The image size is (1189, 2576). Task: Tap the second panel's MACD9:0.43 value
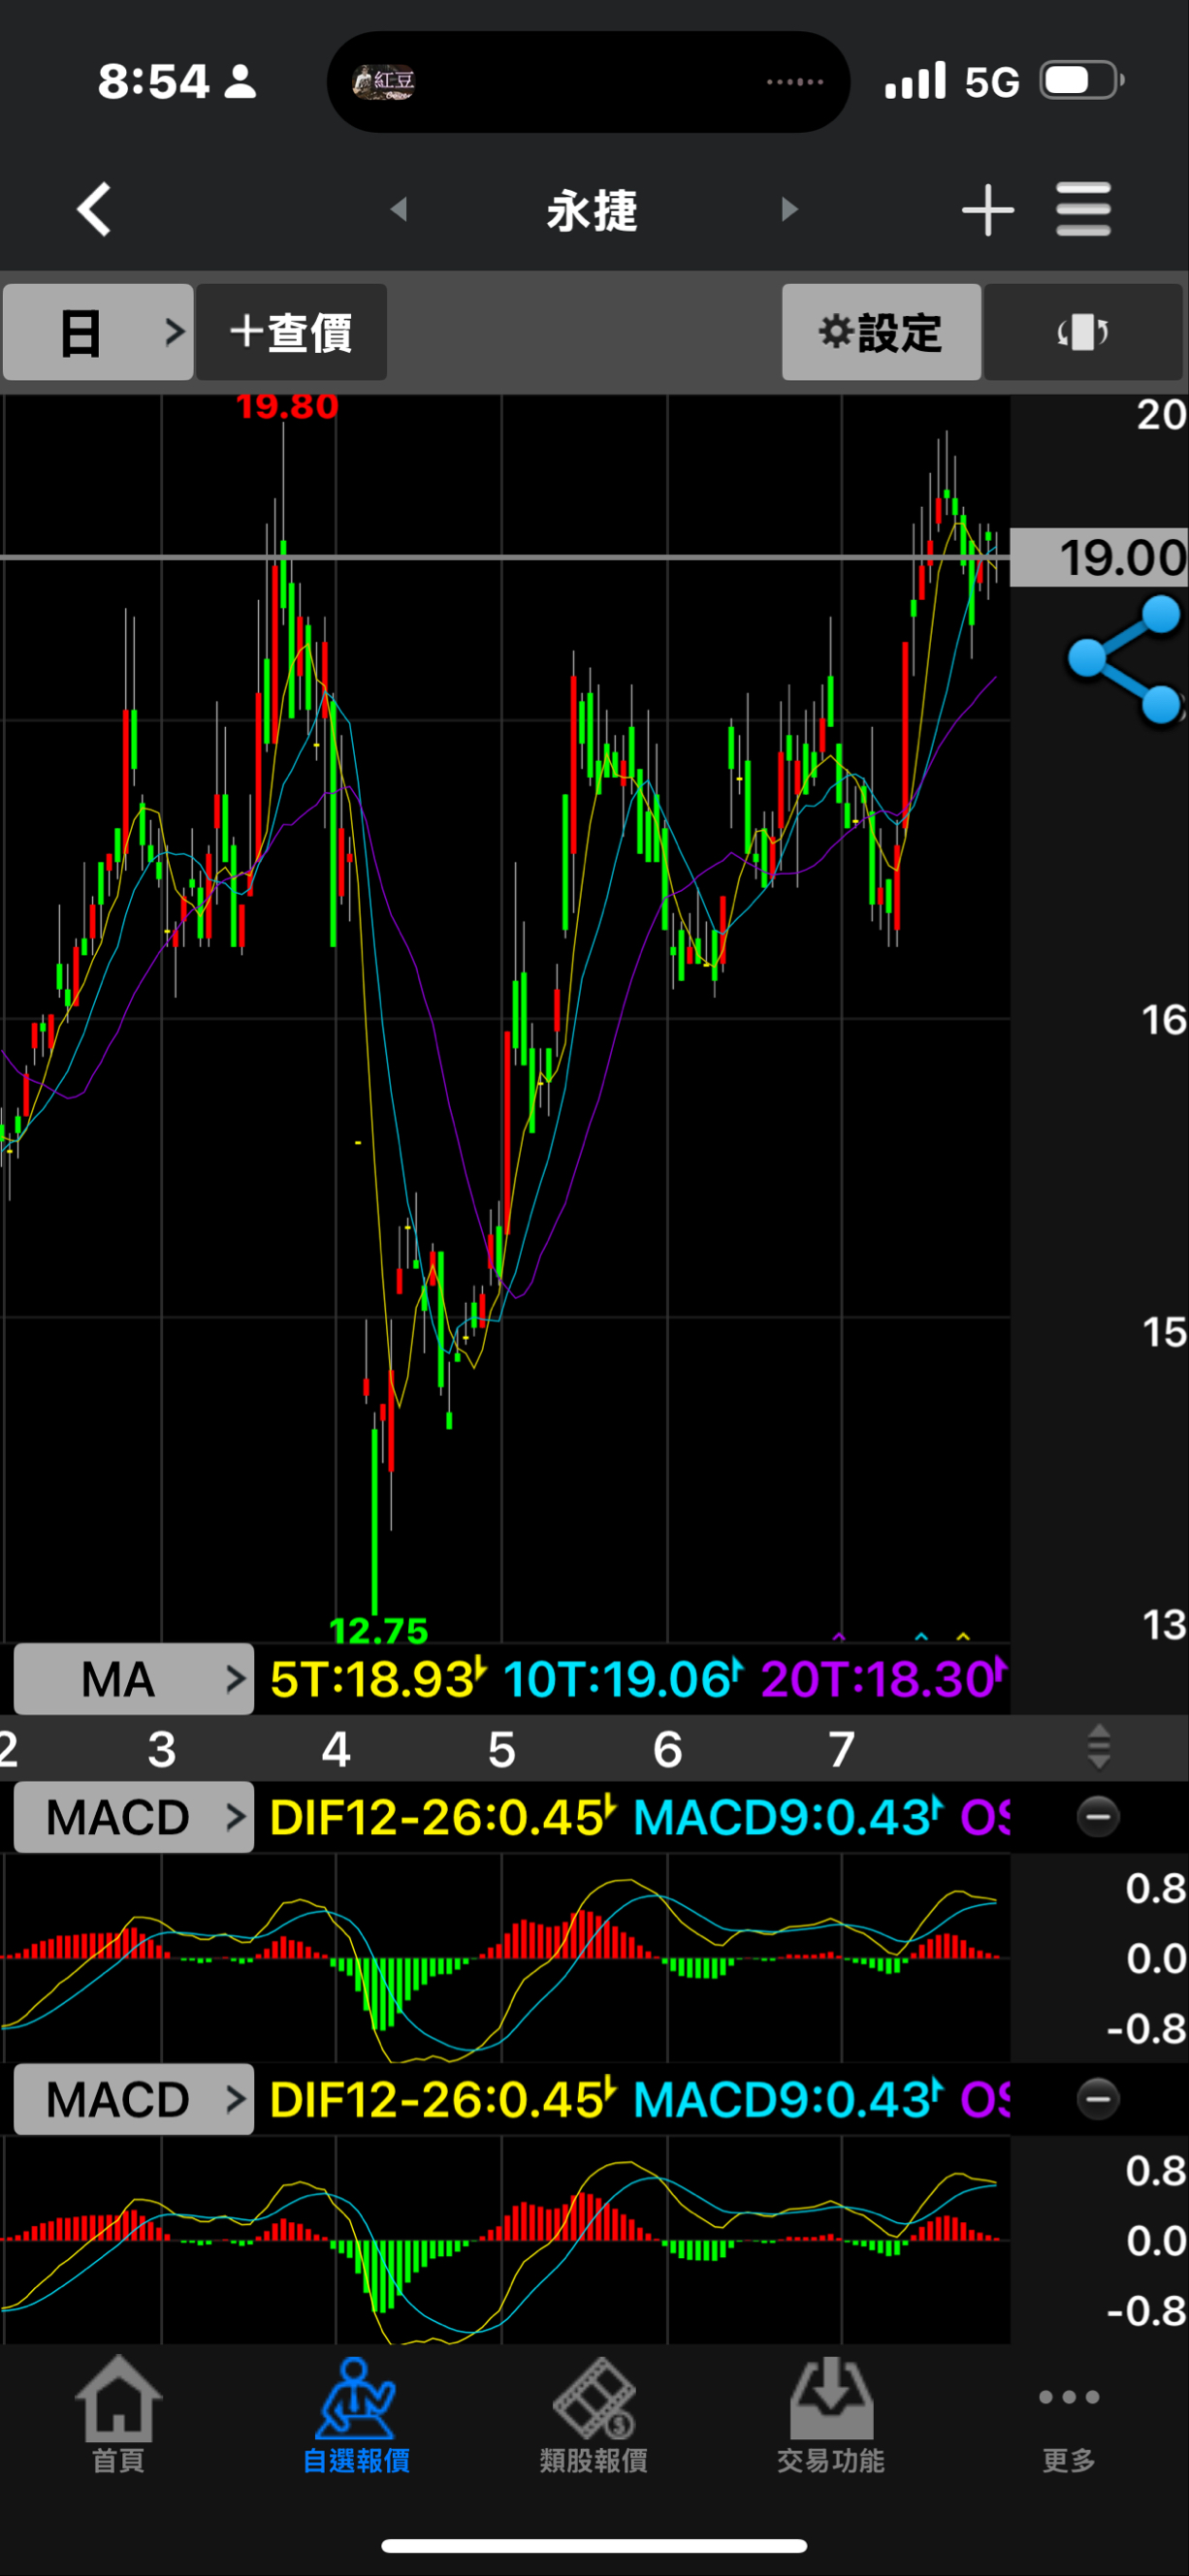tap(788, 2099)
